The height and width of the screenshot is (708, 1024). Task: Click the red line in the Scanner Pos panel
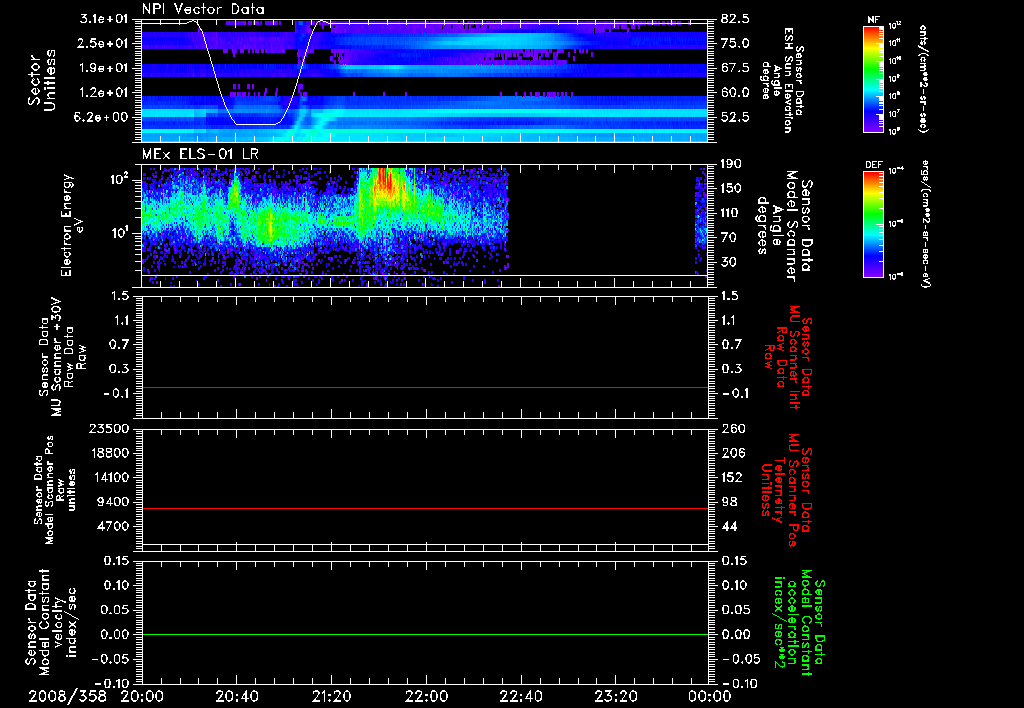tap(424, 508)
